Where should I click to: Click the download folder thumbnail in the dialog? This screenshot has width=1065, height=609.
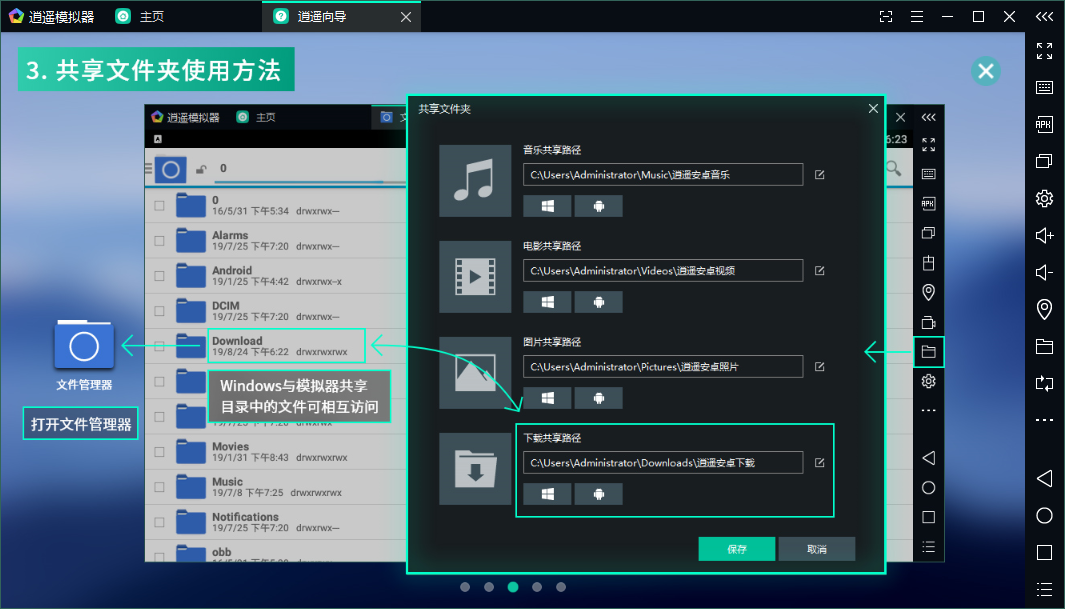click(x=475, y=468)
